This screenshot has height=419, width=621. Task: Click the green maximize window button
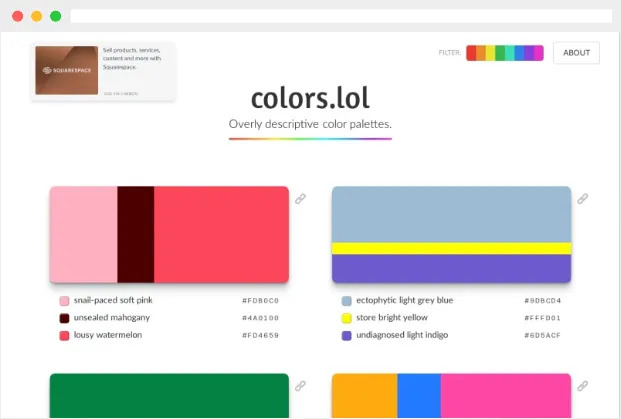coord(55,16)
